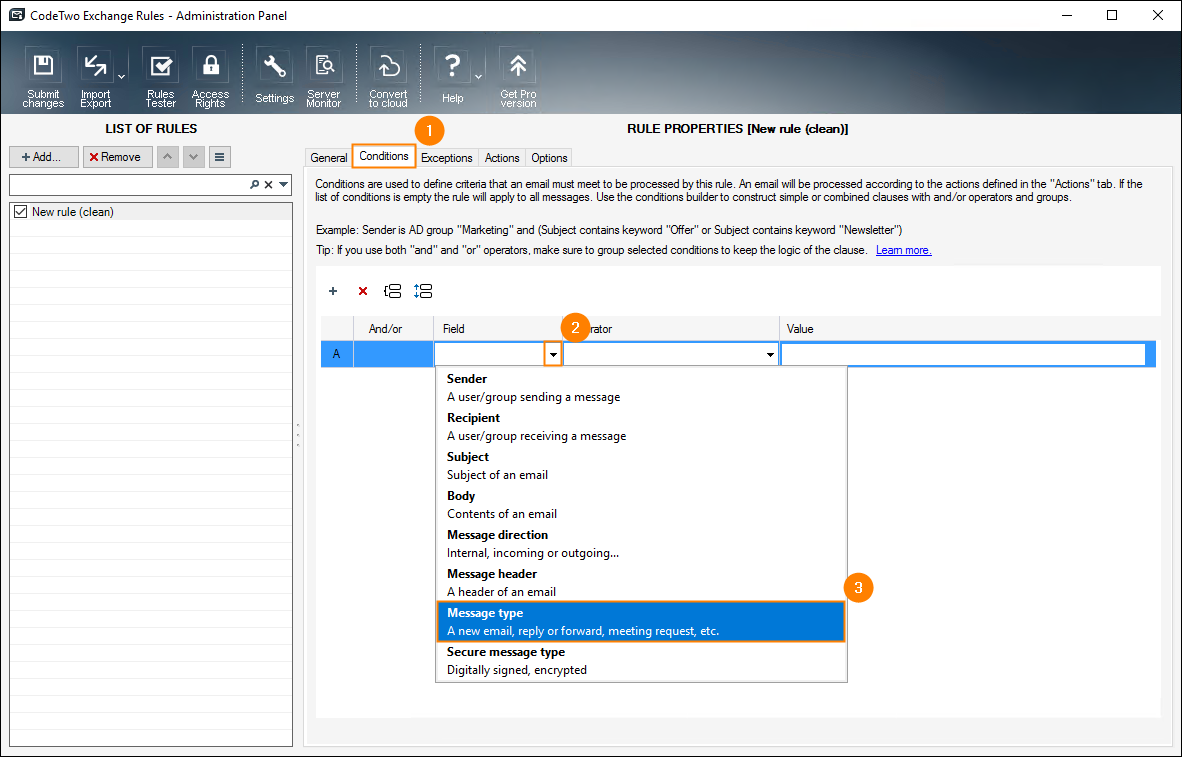Viewport: 1182px width, 757px height.
Task: Toggle the New rule (clean) checkbox
Action: [20, 212]
